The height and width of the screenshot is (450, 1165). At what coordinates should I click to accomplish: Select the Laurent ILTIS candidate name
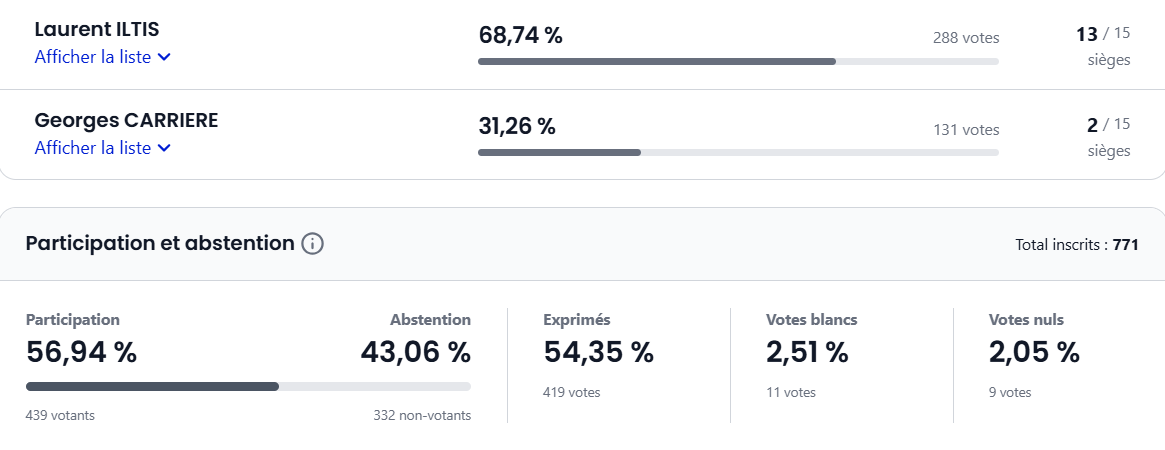[97, 30]
